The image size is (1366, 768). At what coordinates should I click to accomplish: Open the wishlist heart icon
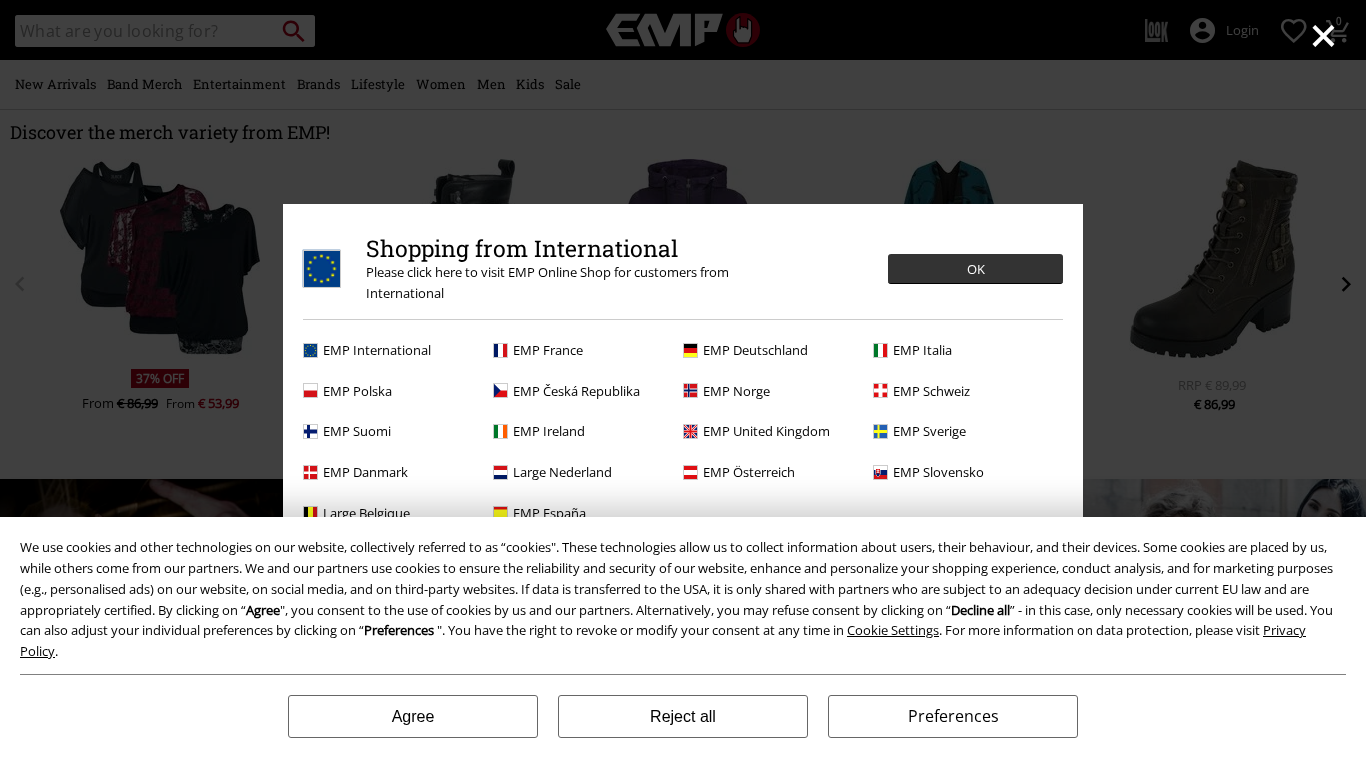click(1293, 31)
